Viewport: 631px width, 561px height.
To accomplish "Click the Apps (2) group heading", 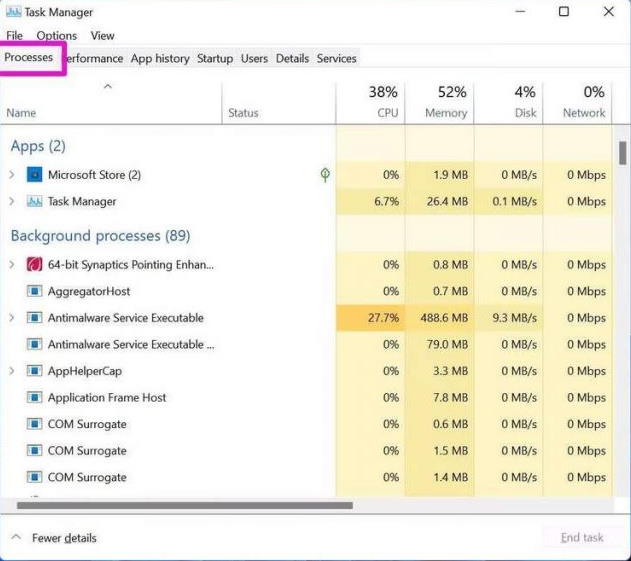I will point(38,146).
